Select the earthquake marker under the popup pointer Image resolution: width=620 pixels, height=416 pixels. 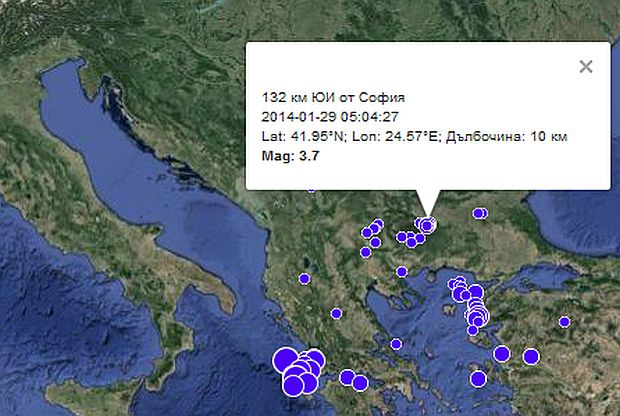427,226
